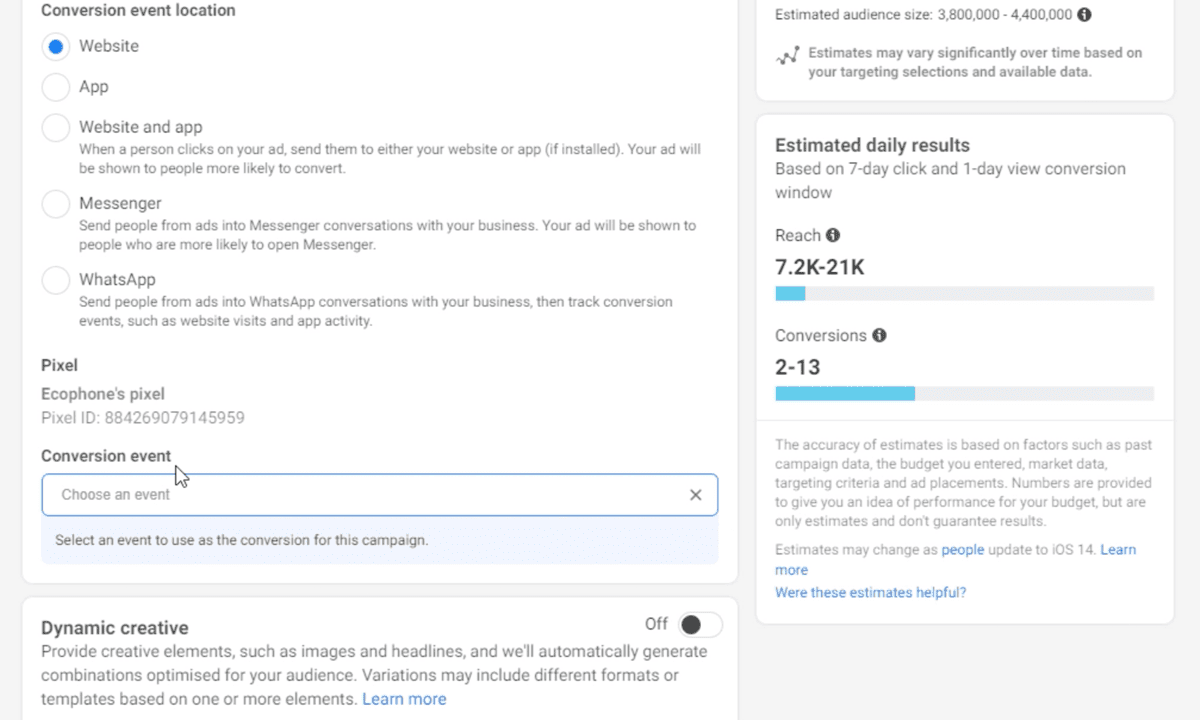Click the Reach progress bar
This screenshot has height=720, width=1200.
point(963,293)
